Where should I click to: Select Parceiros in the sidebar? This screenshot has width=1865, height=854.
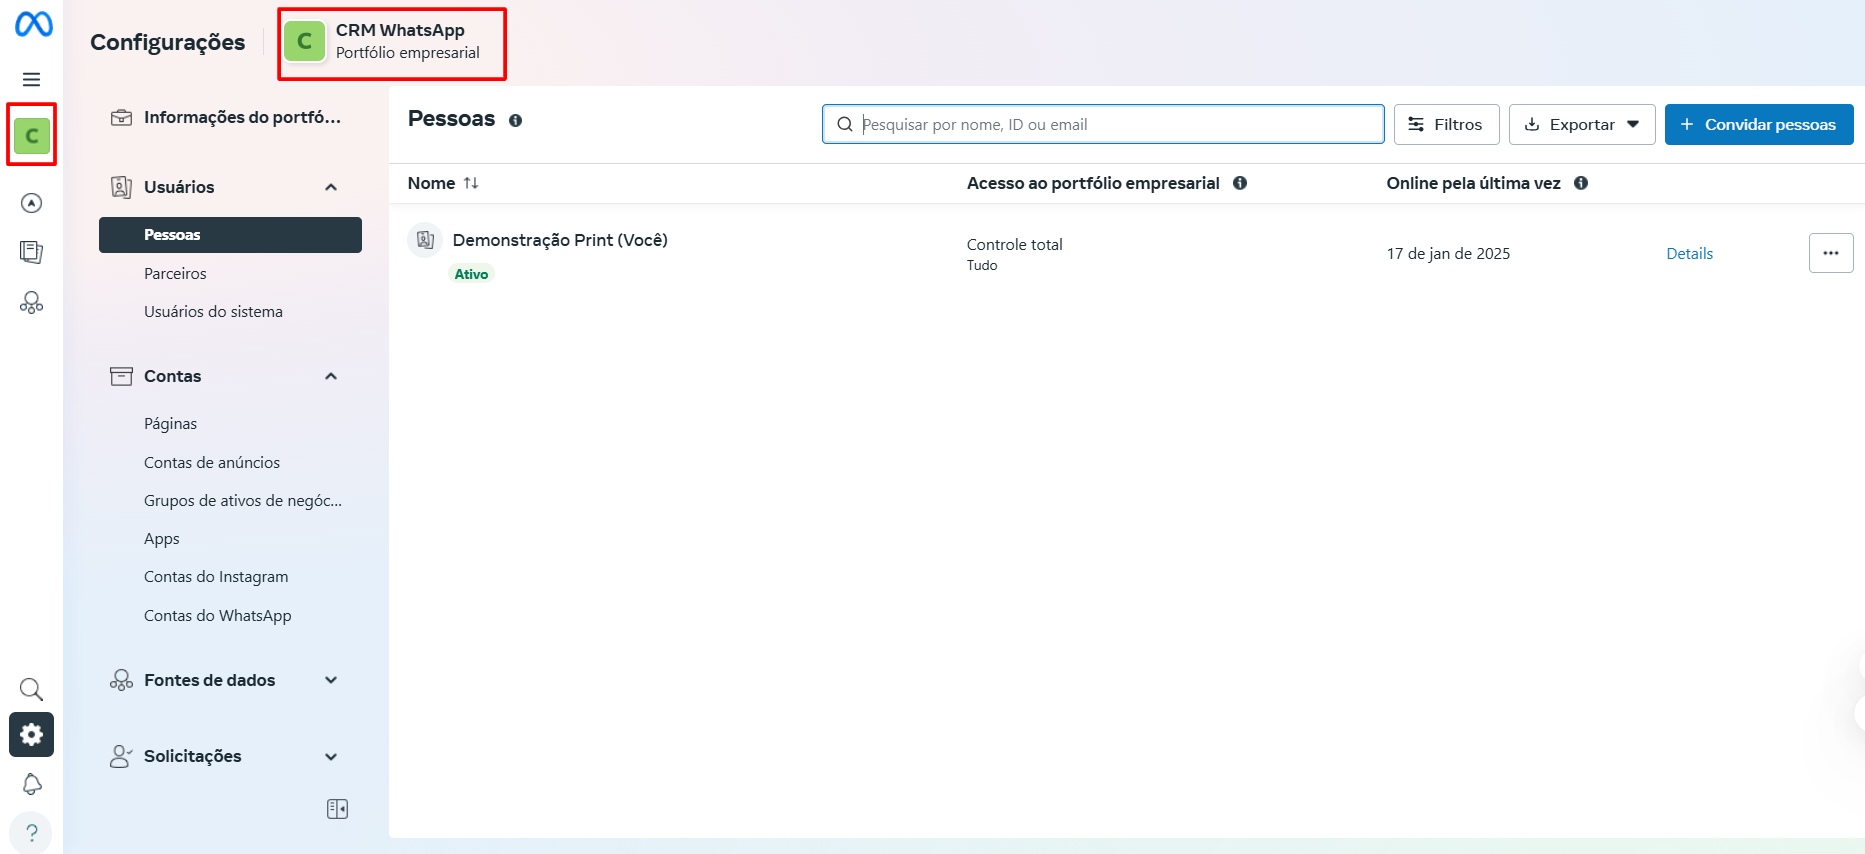[175, 274]
